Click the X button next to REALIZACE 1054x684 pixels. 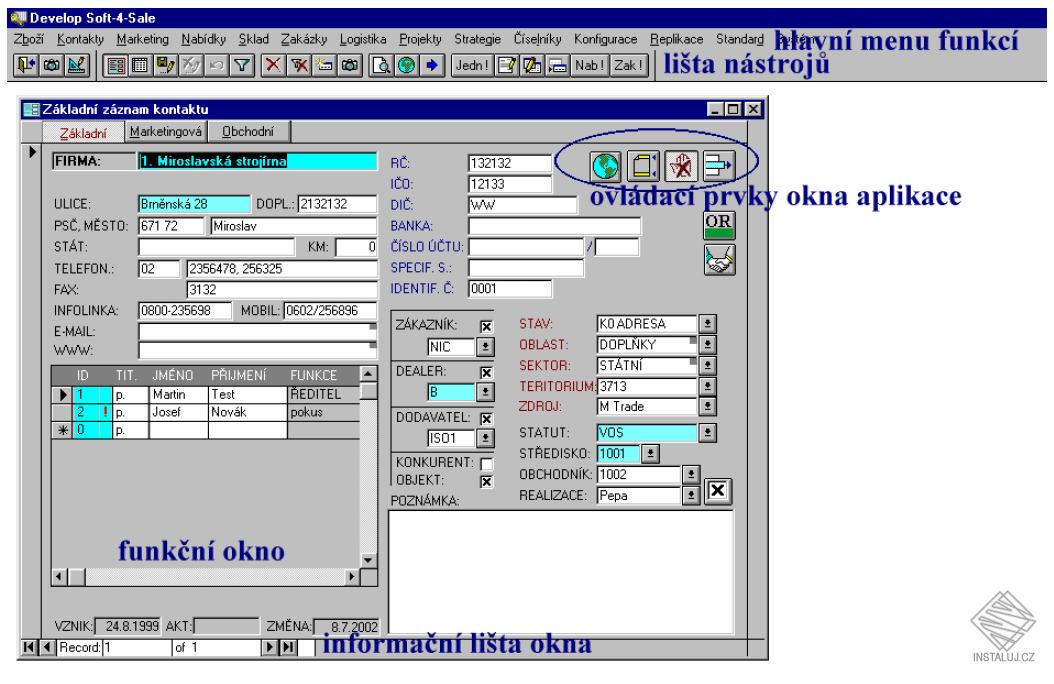(x=717, y=491)
